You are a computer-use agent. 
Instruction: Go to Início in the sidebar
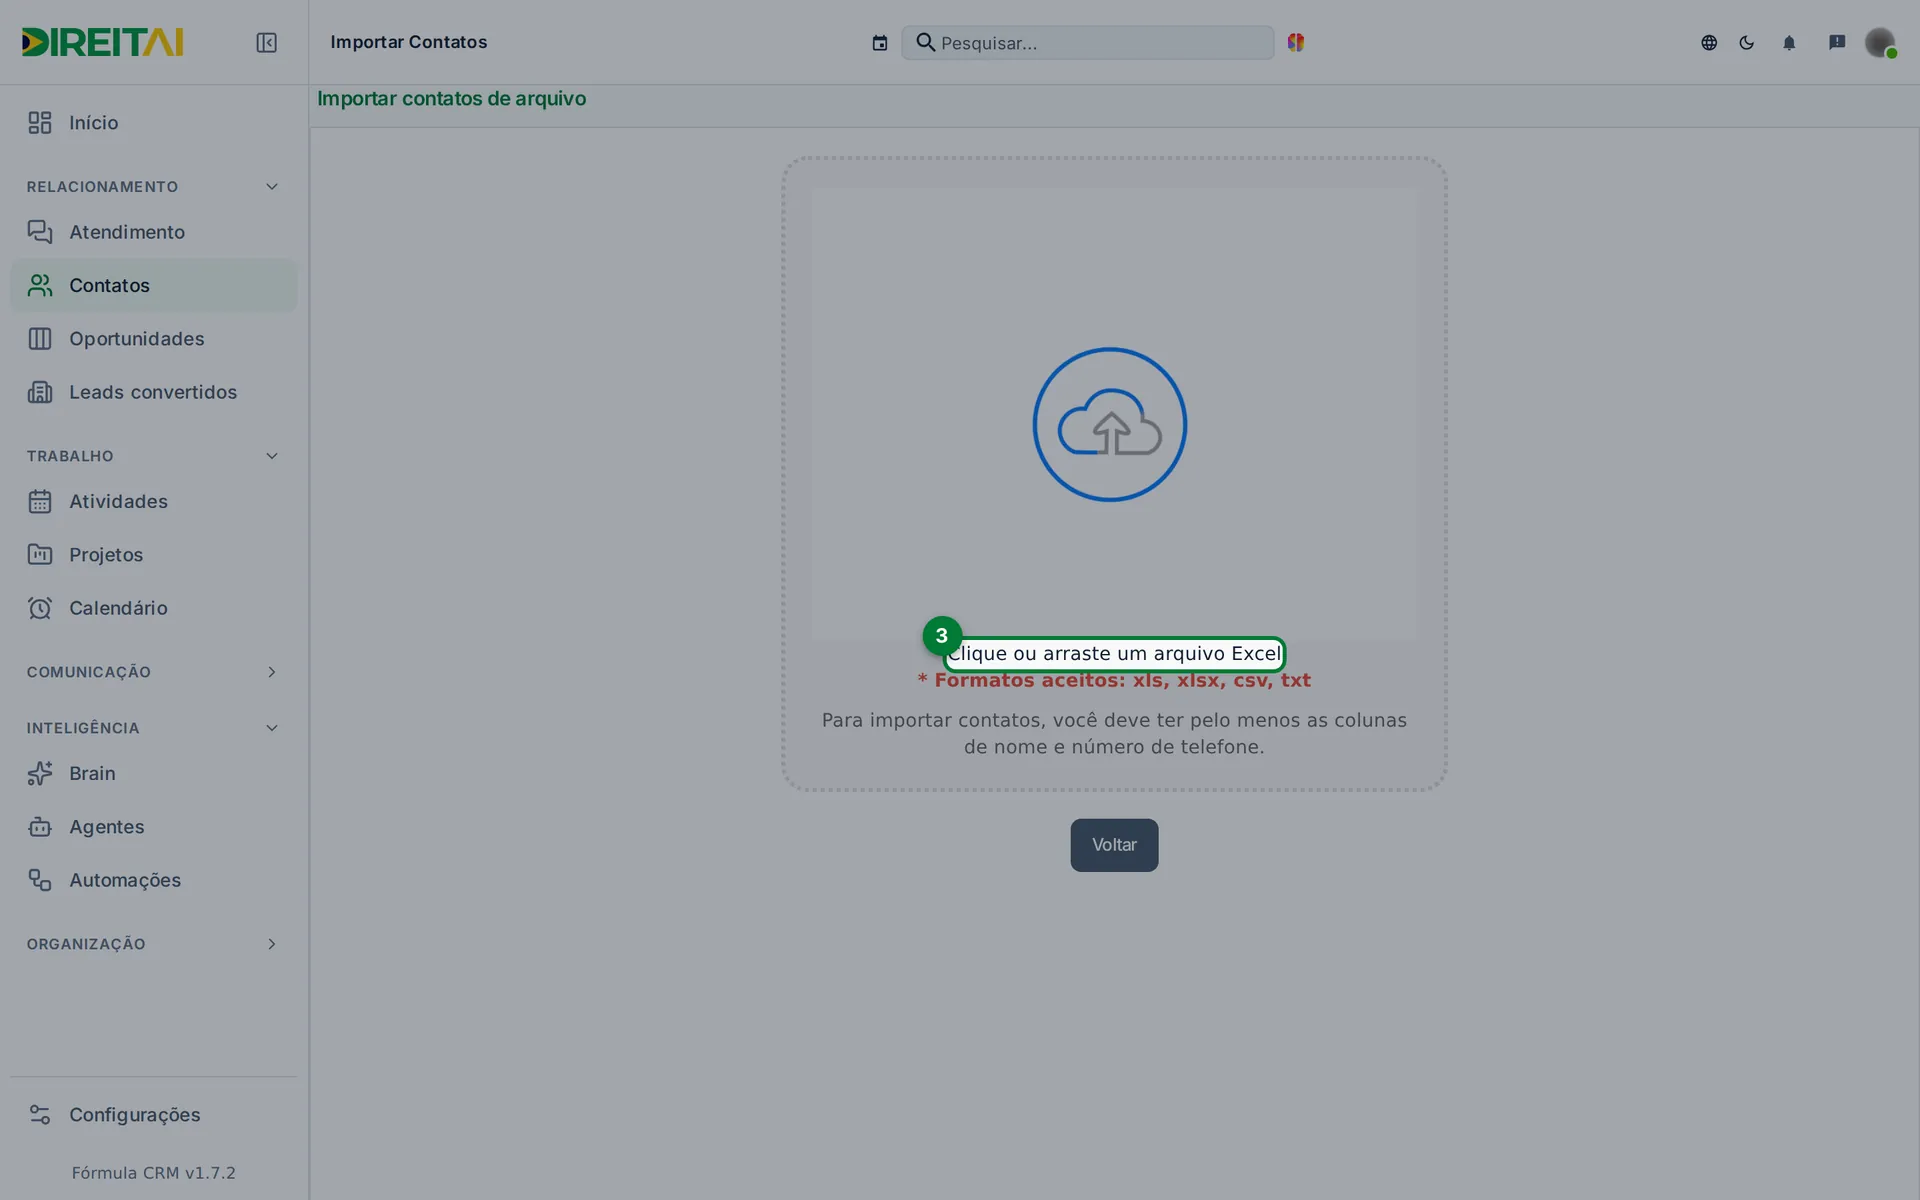[153, 123]
